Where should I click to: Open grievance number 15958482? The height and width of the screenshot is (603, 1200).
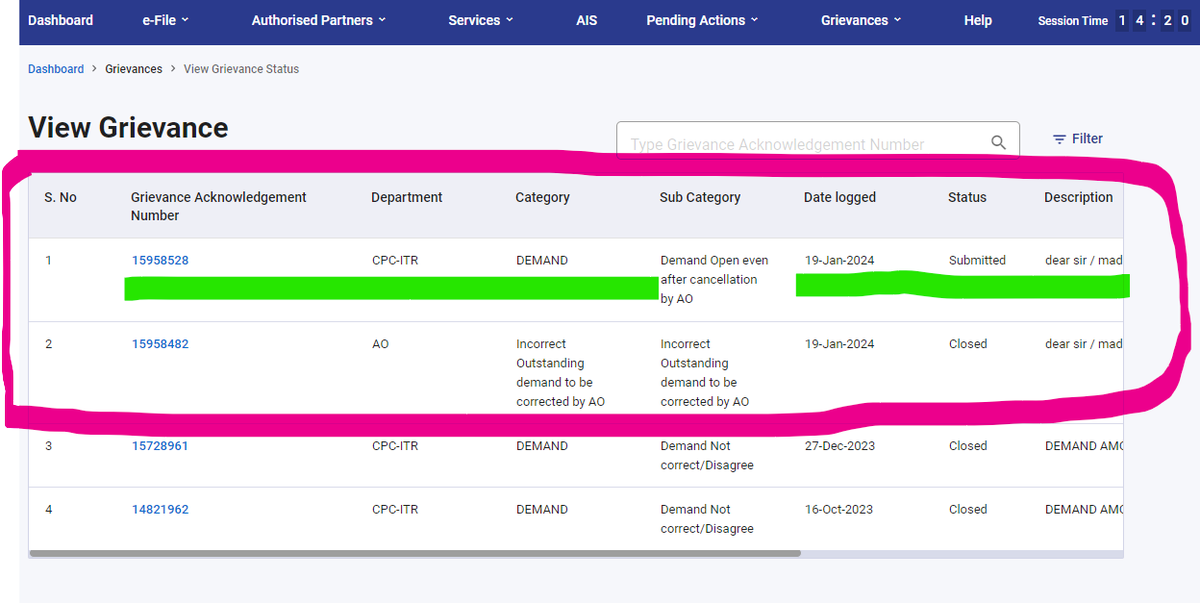pos(160,344)
